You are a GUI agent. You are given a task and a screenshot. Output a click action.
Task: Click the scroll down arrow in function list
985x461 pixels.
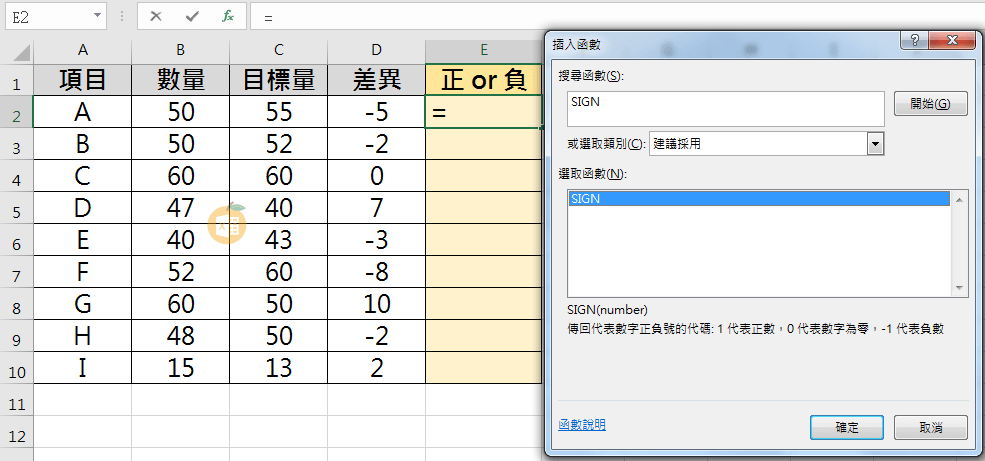pyautogui.click(x=960, y=288)
